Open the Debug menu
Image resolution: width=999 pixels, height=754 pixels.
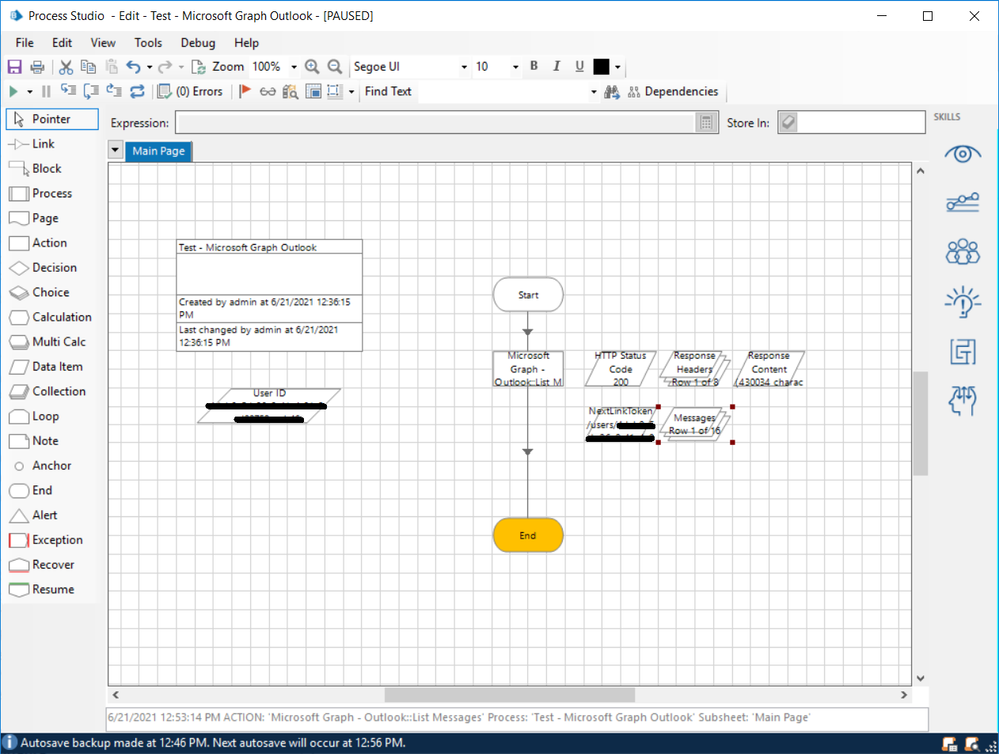(198, 43)
